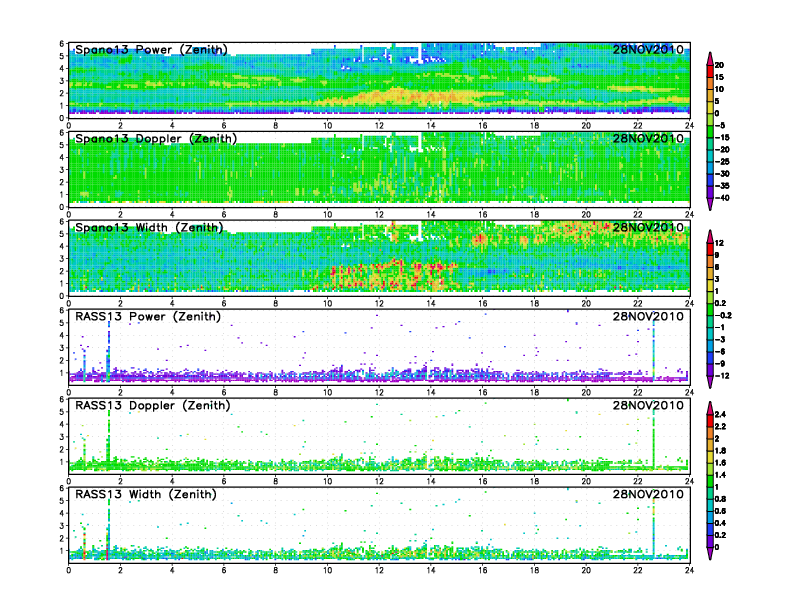Click the '-35' label on the top colorbar
This screenshot has width=792, height=612.
coord(722,186)
